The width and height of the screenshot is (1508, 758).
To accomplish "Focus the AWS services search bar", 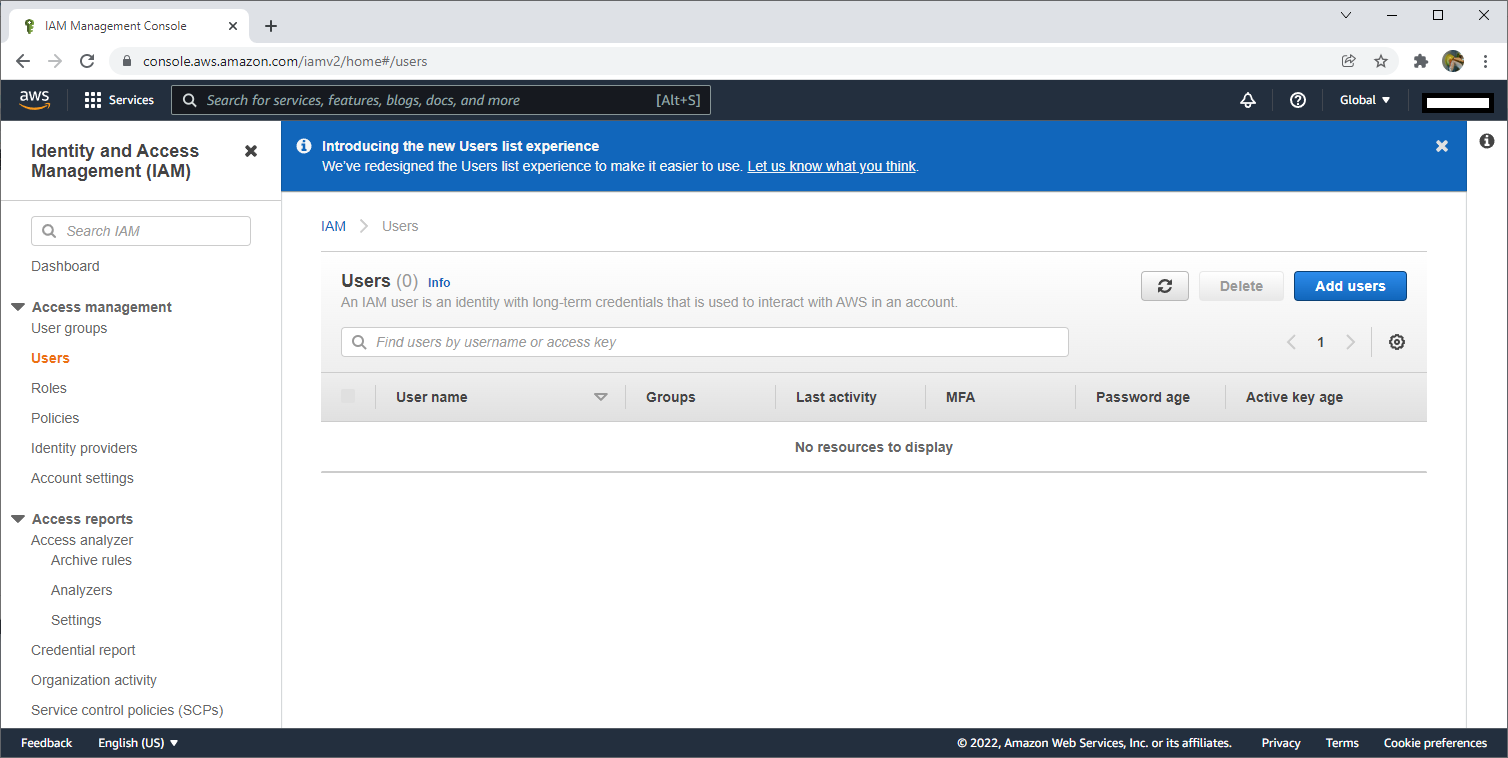I will tap(441, 100).
